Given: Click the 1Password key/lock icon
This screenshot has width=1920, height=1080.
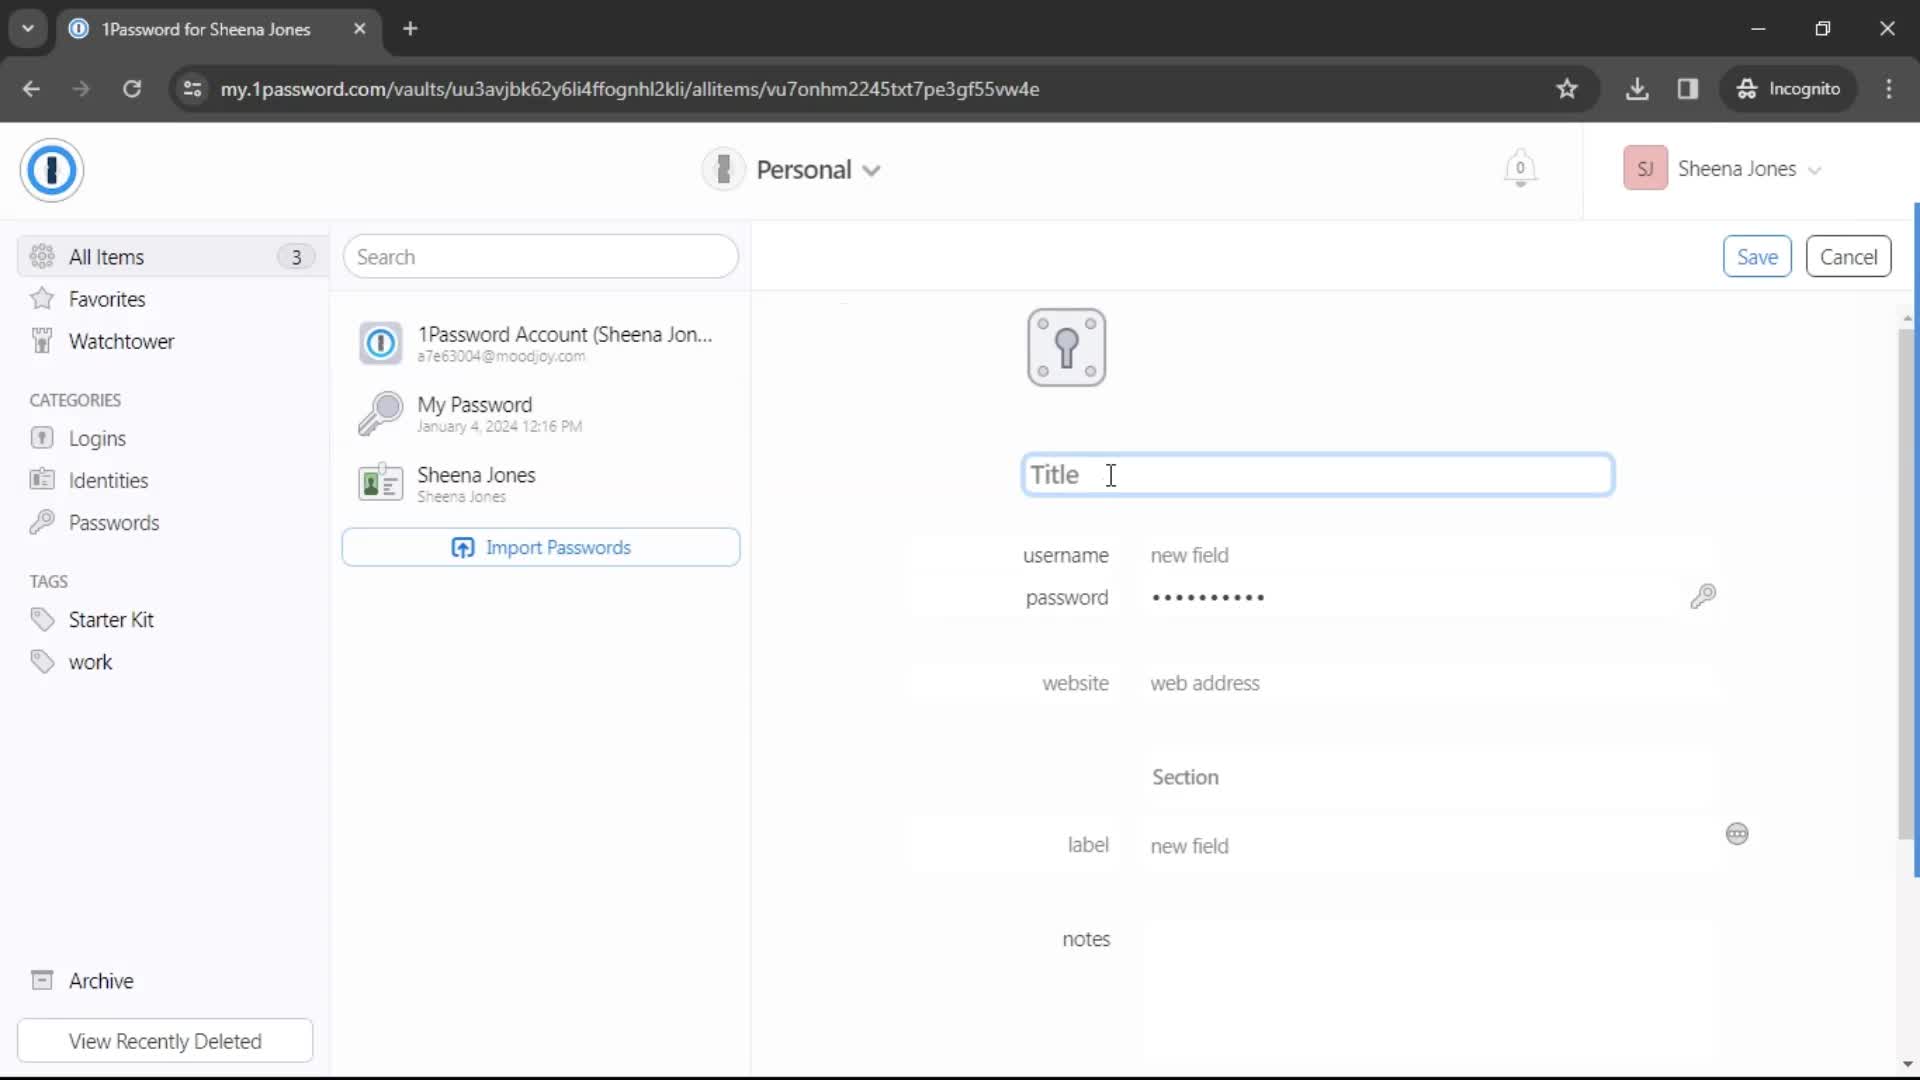Looking at the screenshot, I should (x=1065, y=347).
